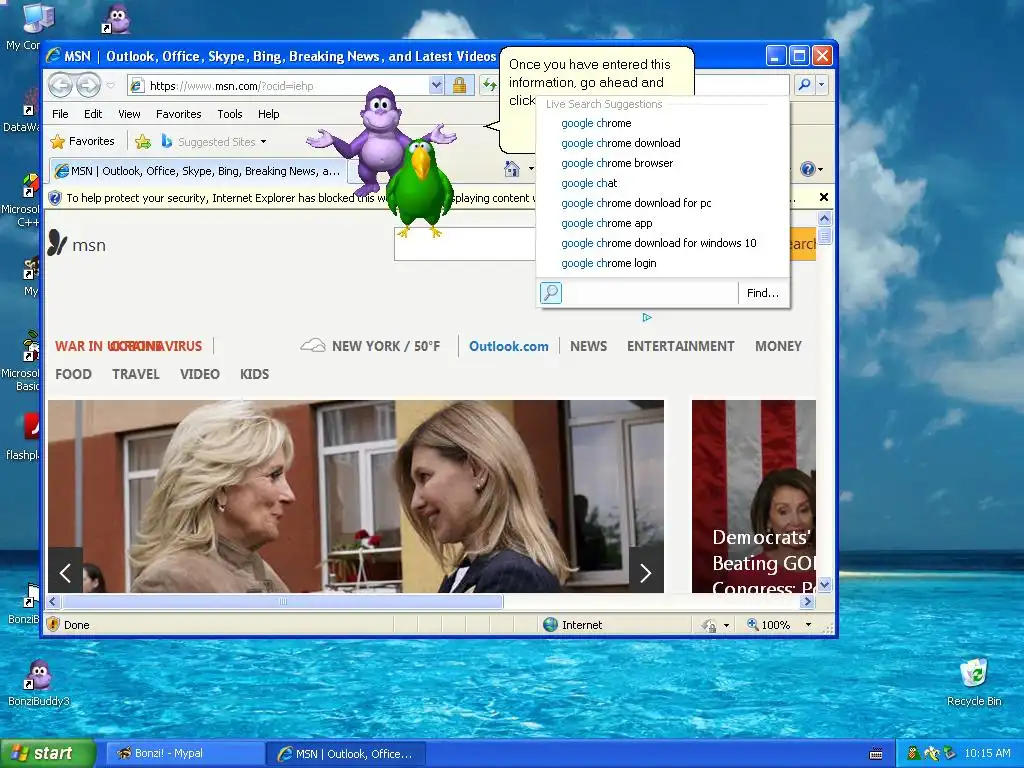Screen dimensions: 1024x768
Task: Click the BonziBuddy icon at top of desktop
Action: [117, 19]
